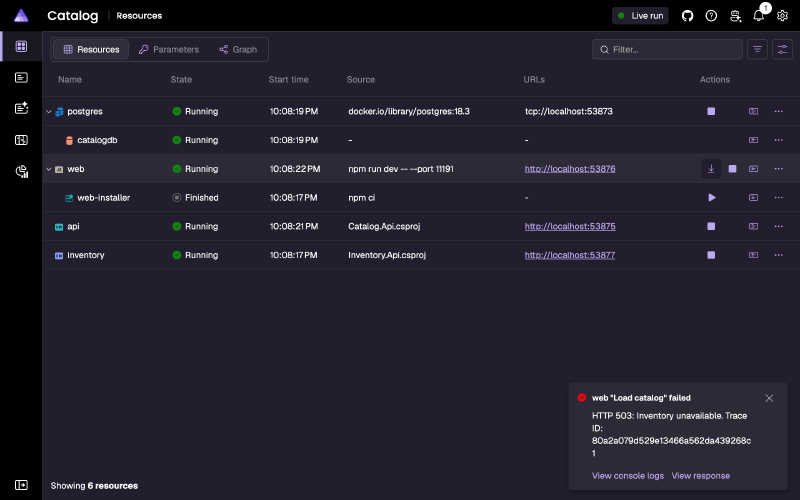Switch to the Parameters tab
The height and width of the screenshot is (500, 800).
pos(169,49)
